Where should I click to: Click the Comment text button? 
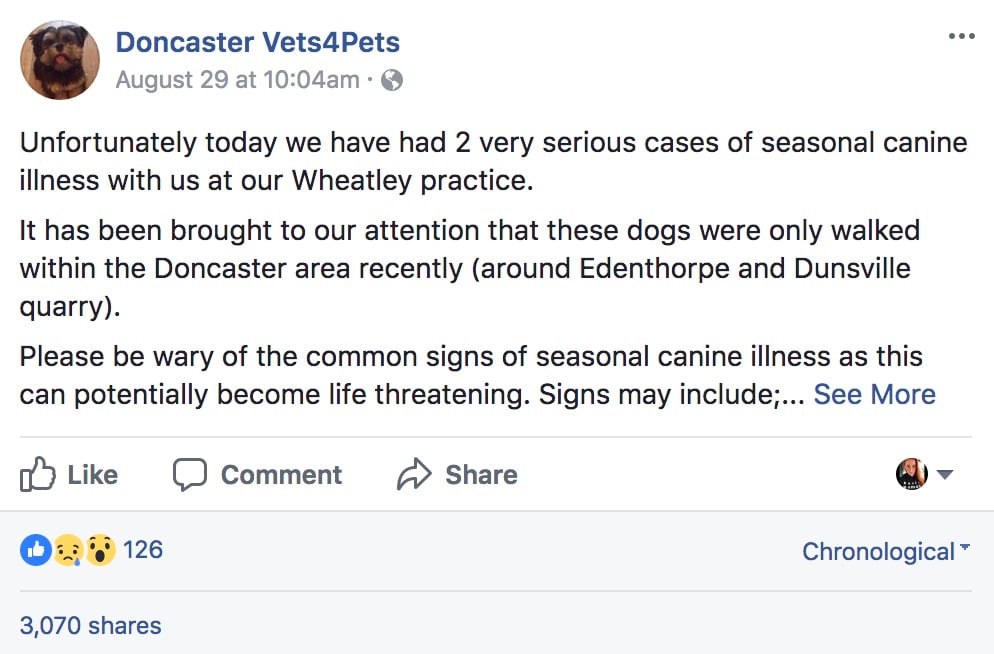(x=281, y=475)
